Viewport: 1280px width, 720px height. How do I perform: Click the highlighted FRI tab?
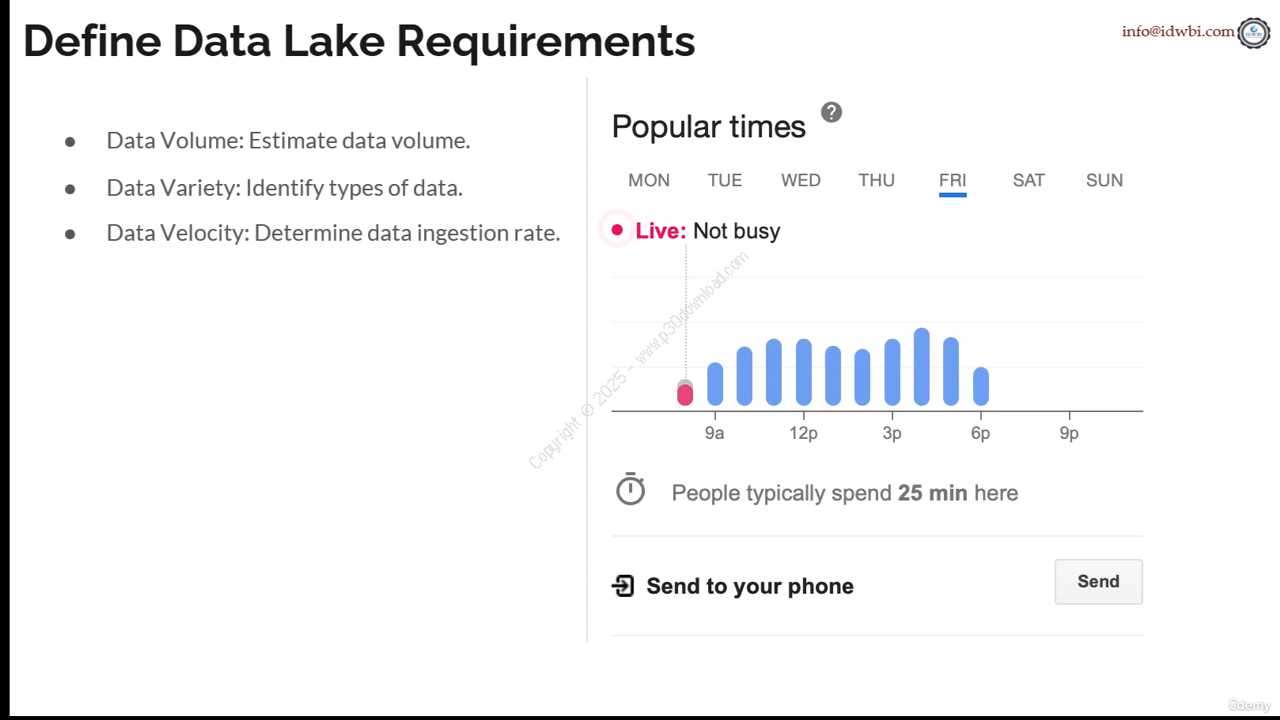952,180
